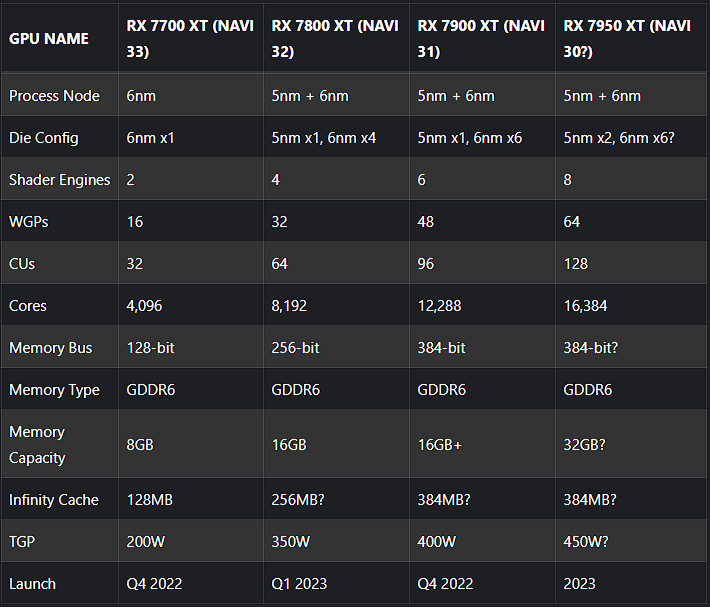Click the Shader Engines row label

(59, 180)
